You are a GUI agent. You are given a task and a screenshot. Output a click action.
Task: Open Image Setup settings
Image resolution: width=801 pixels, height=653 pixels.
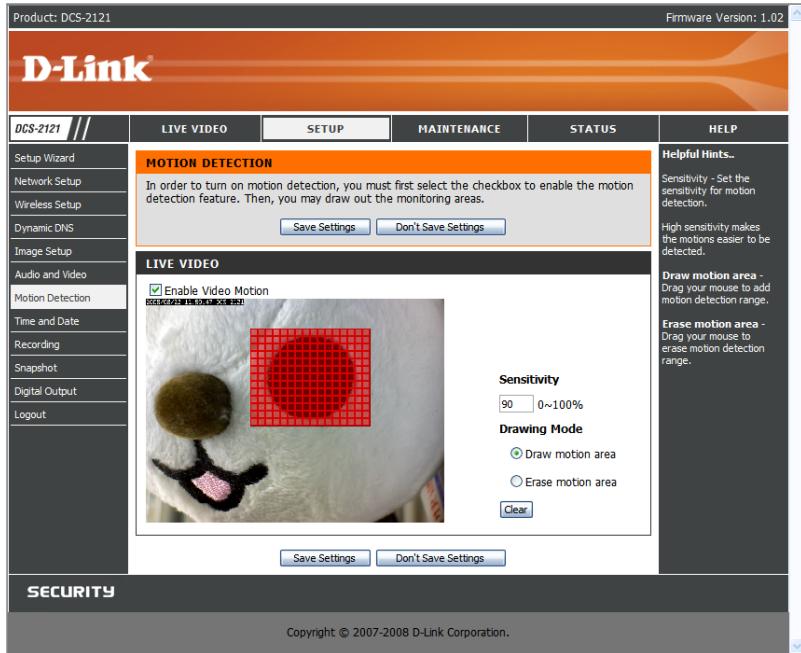[x=68, y=251]
